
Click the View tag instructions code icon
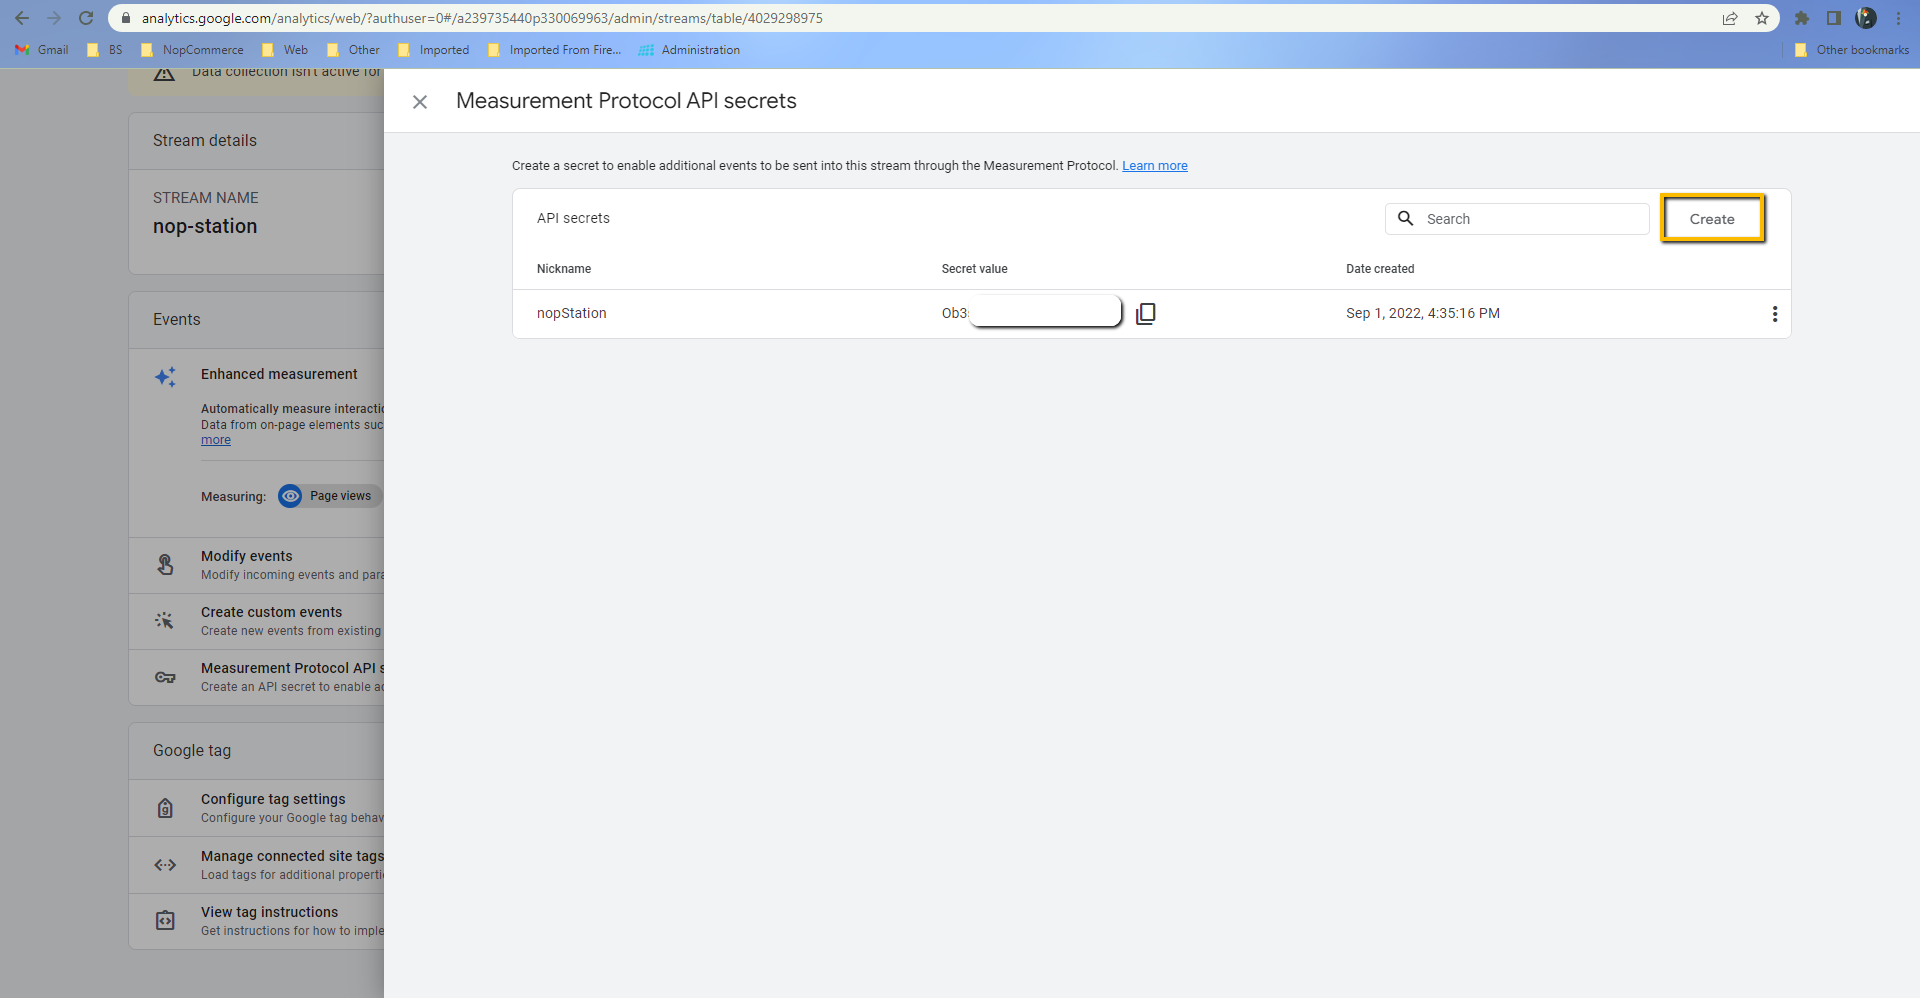click(165, 921)
